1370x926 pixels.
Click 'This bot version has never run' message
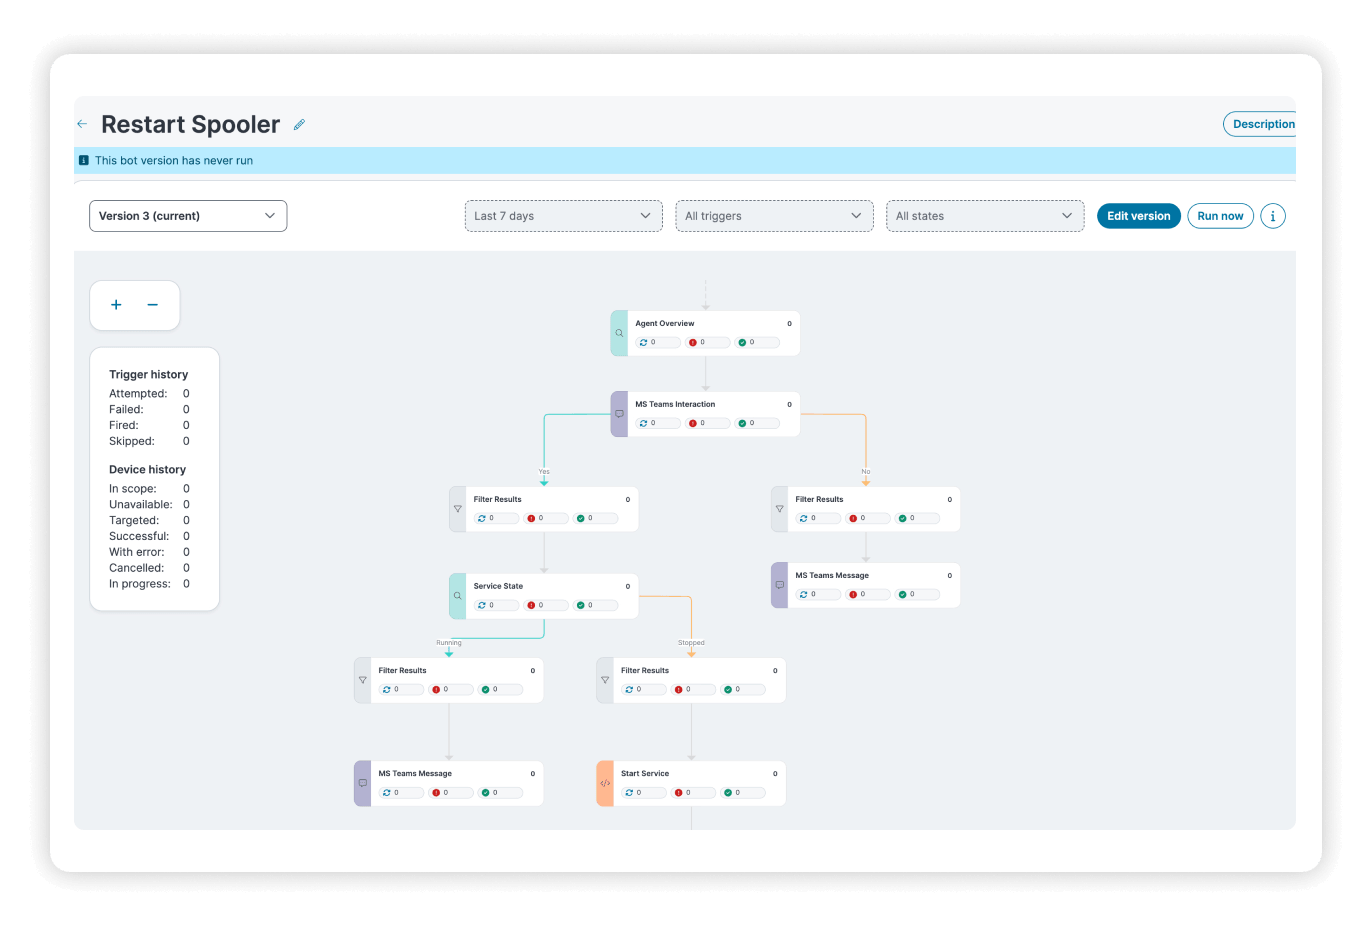[x=174, y=160]
